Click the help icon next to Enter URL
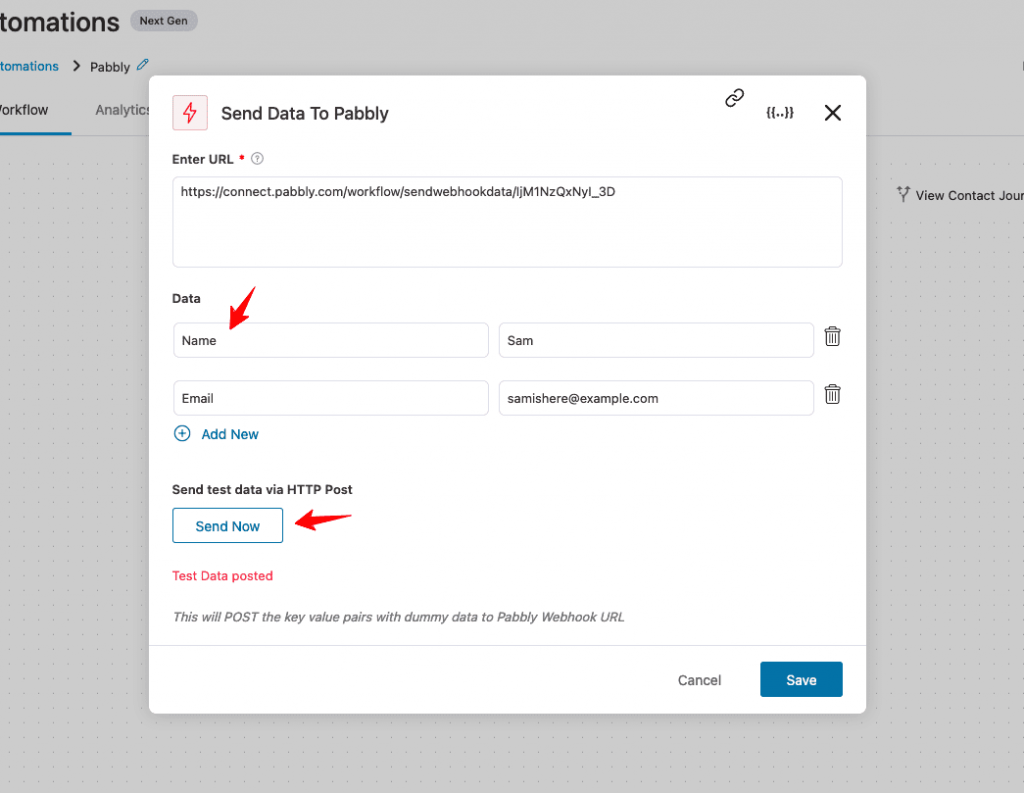 (x=257, y=159)
